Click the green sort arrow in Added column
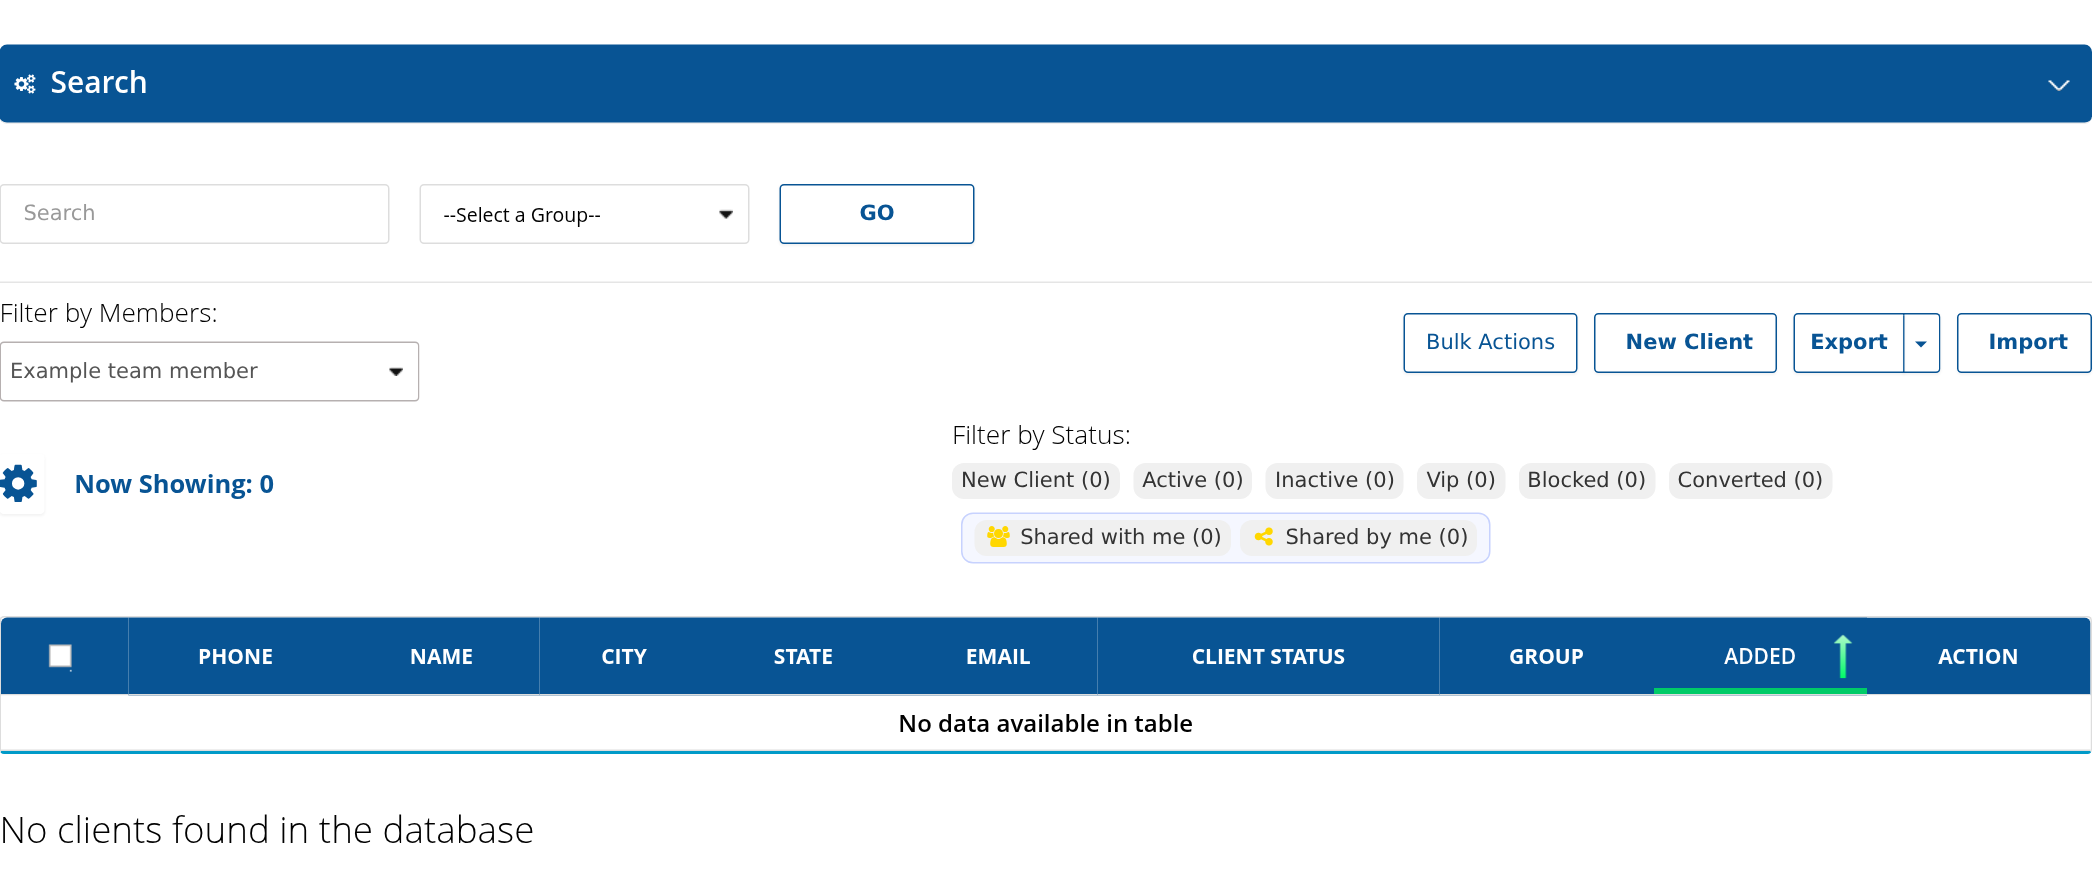 point(1843,656)
